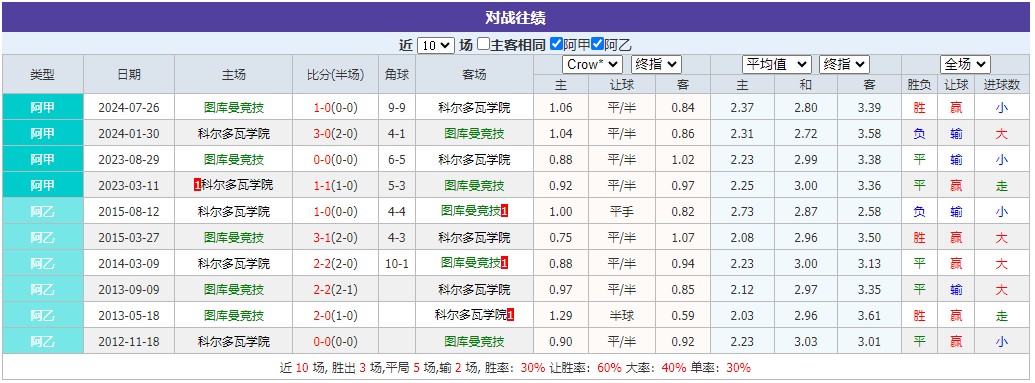Click the 类型 column header
This screenshot has height=383, width=1035.
[43, 75]
